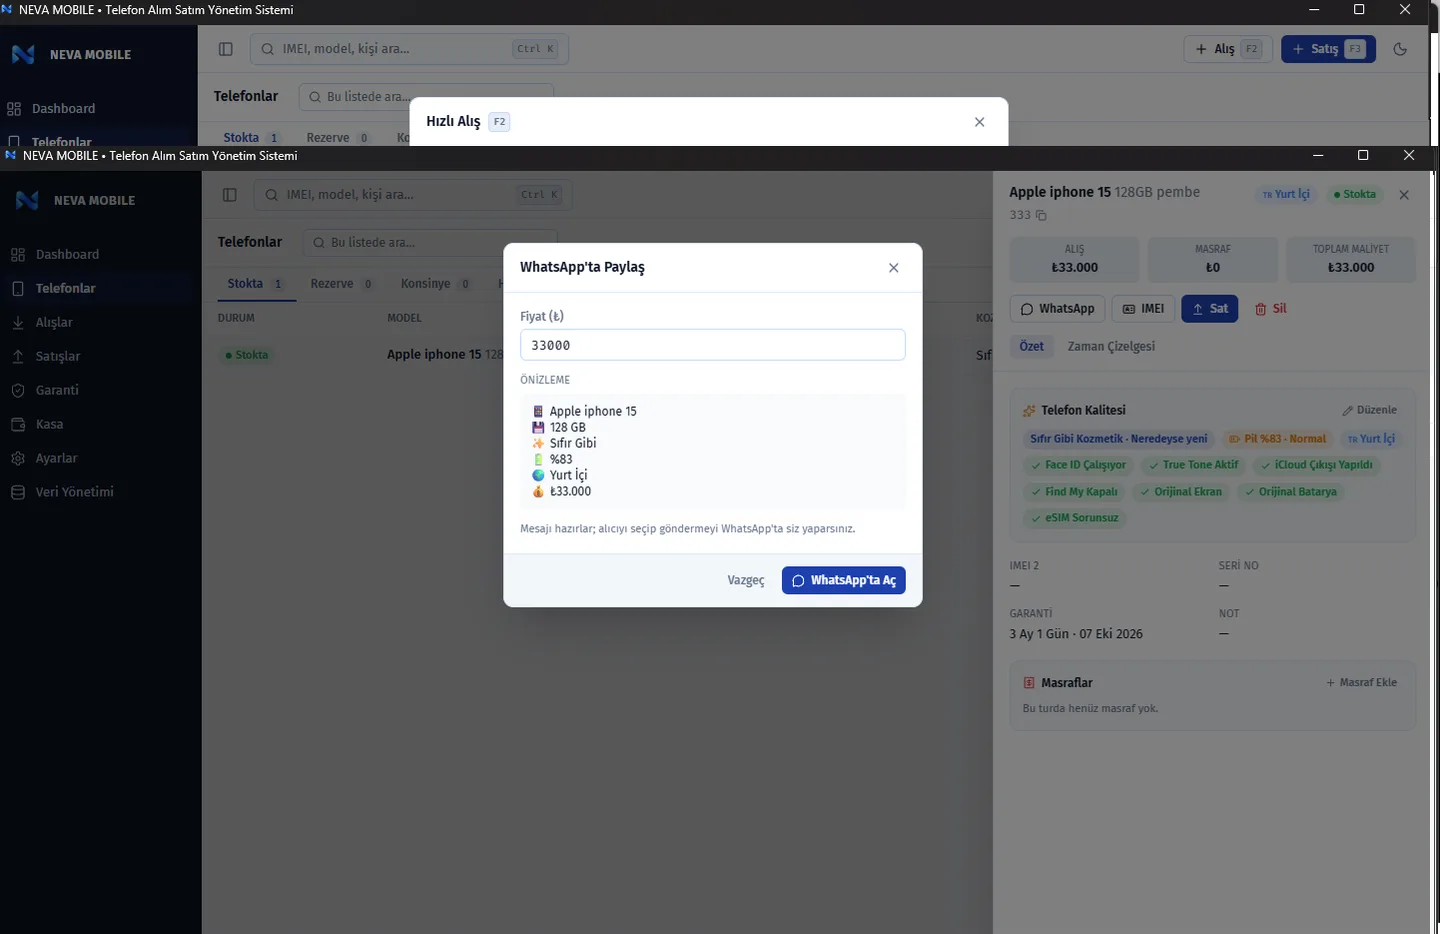Close the Hızlı Alış dialog
Screen dimensions: 1440x934
click(x=979, y=122)
